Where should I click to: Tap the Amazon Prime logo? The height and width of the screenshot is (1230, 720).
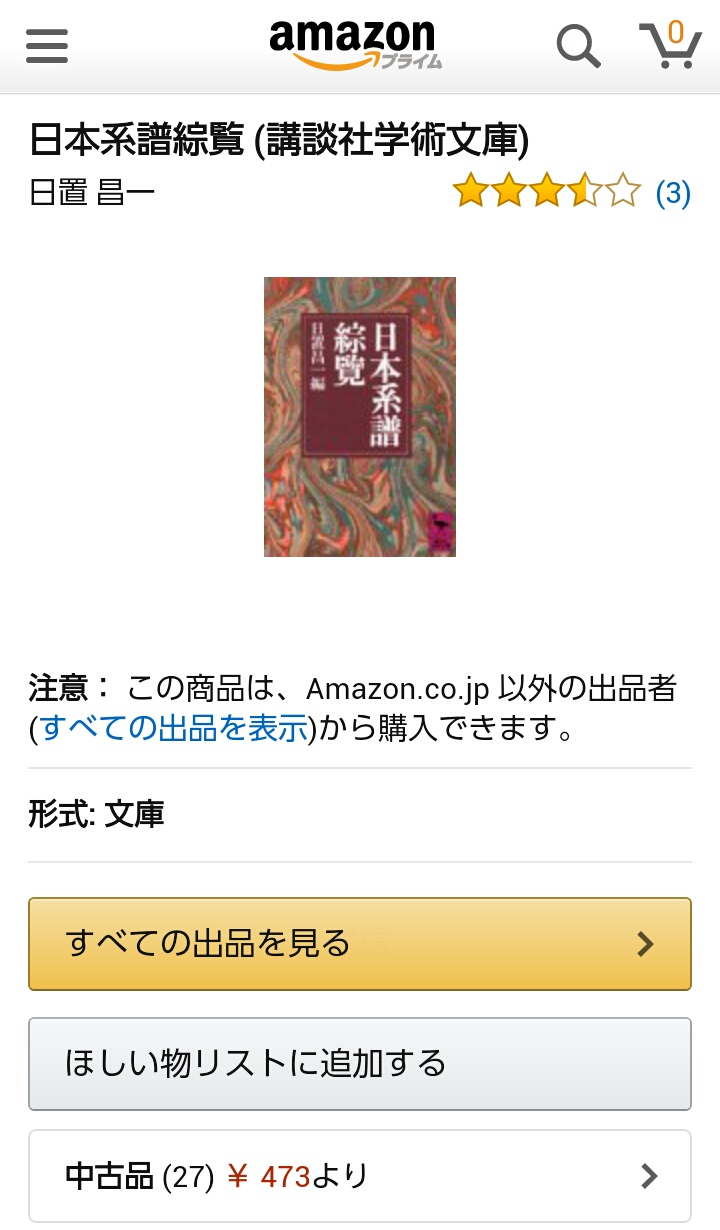coord(355,45)
